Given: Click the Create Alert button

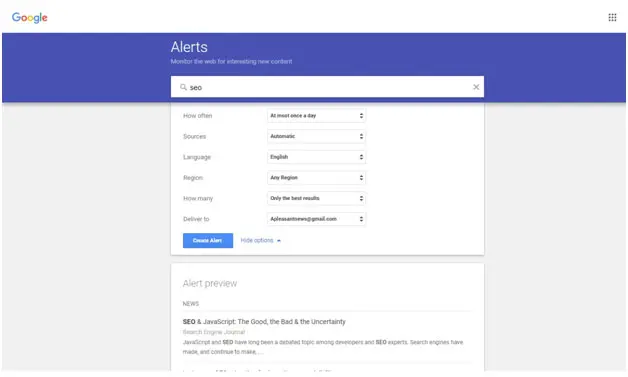Looking at the screenshot, I should click(208, 240).
